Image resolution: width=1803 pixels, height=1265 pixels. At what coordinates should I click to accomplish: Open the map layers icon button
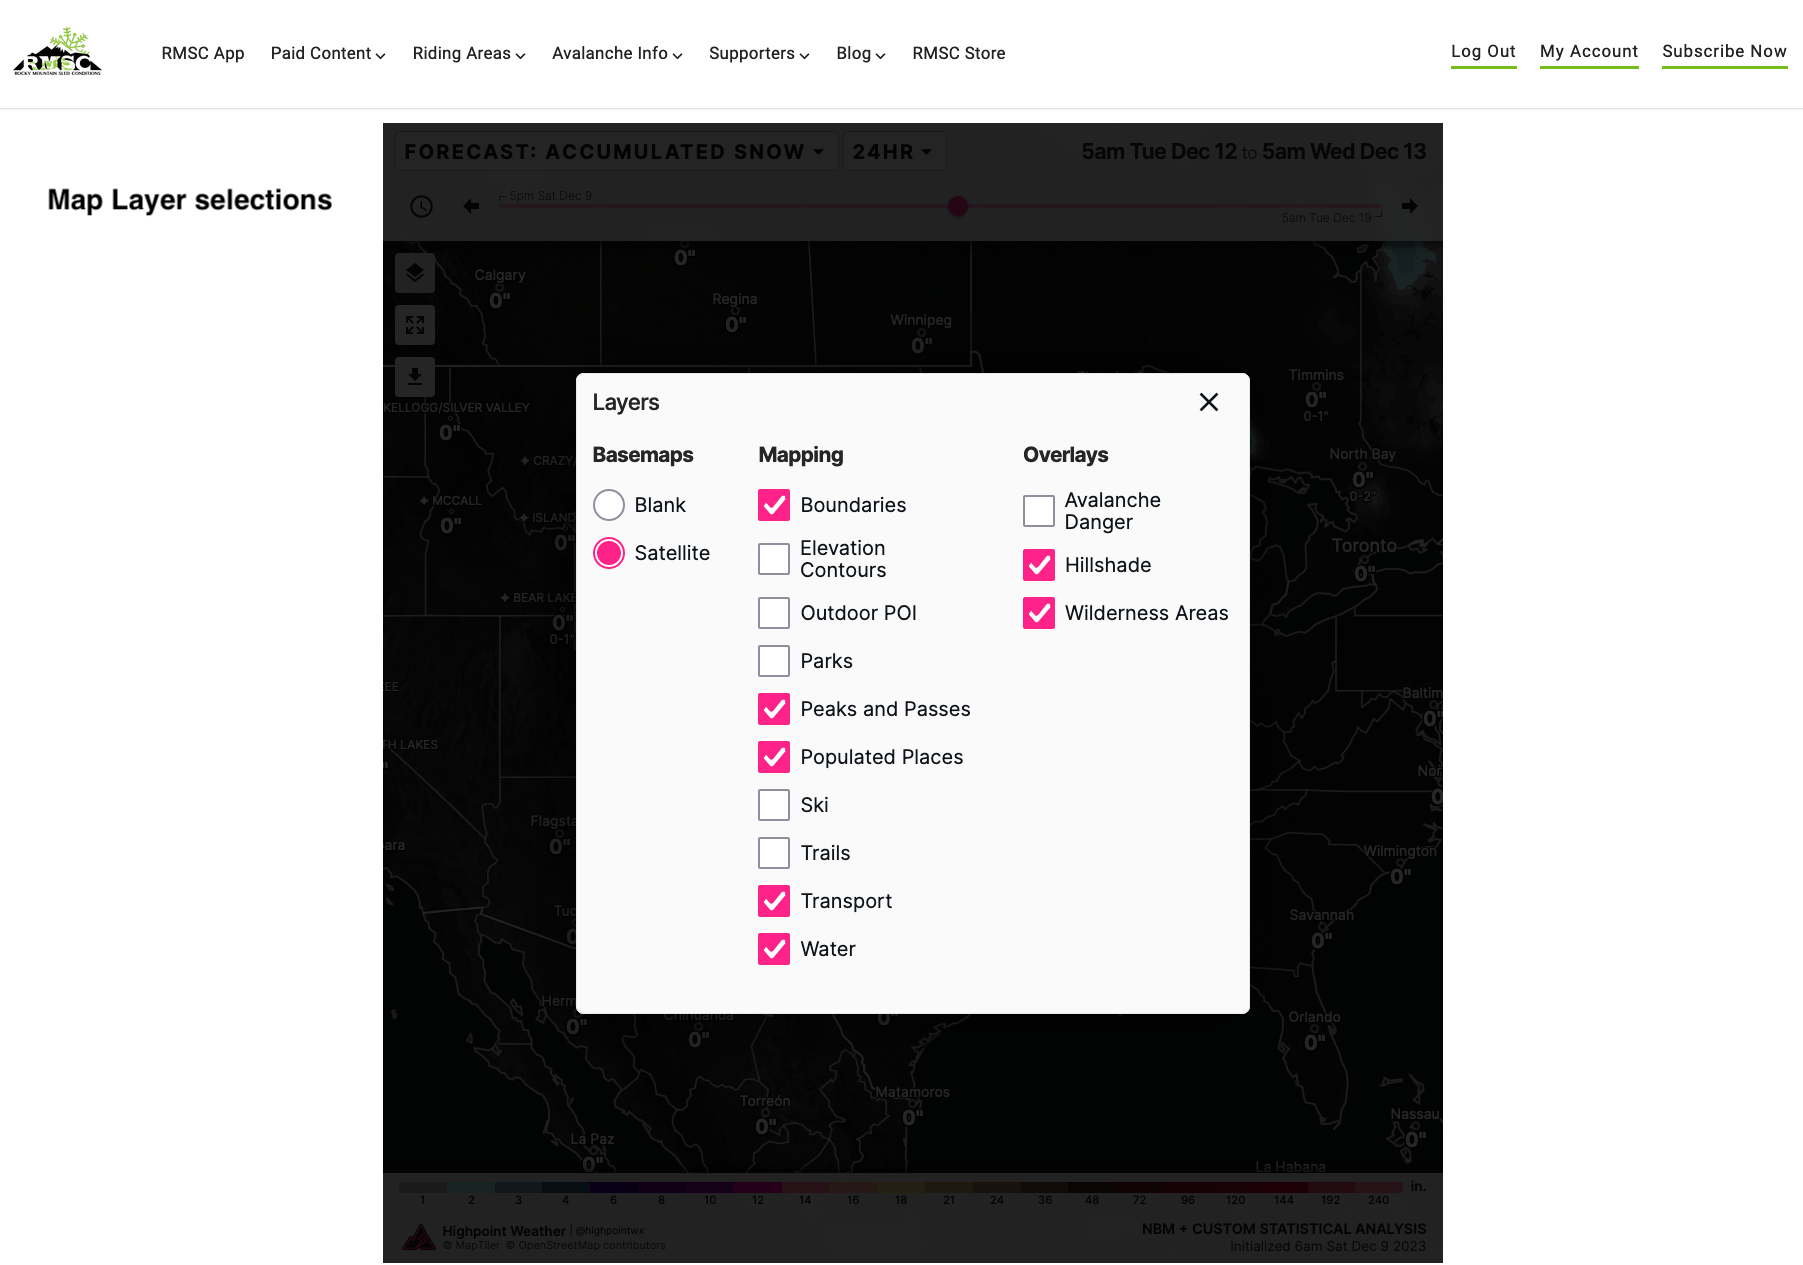(x=415, y=273)
